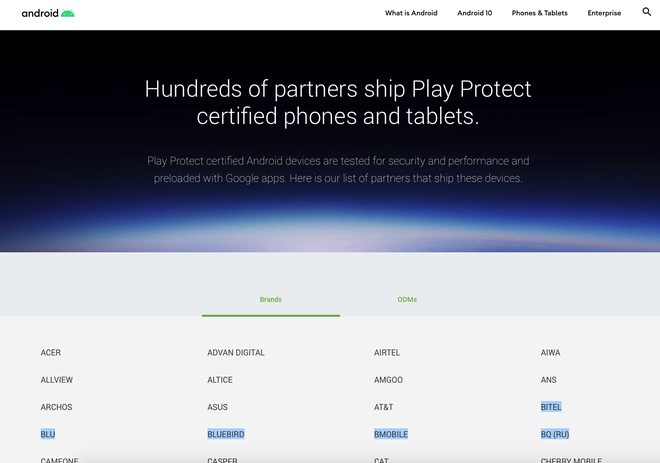Screen dimensions: 660x463
Task: Click the ALLVIEW brand entry
Action: pyautogui.click(x=56, y=380)
